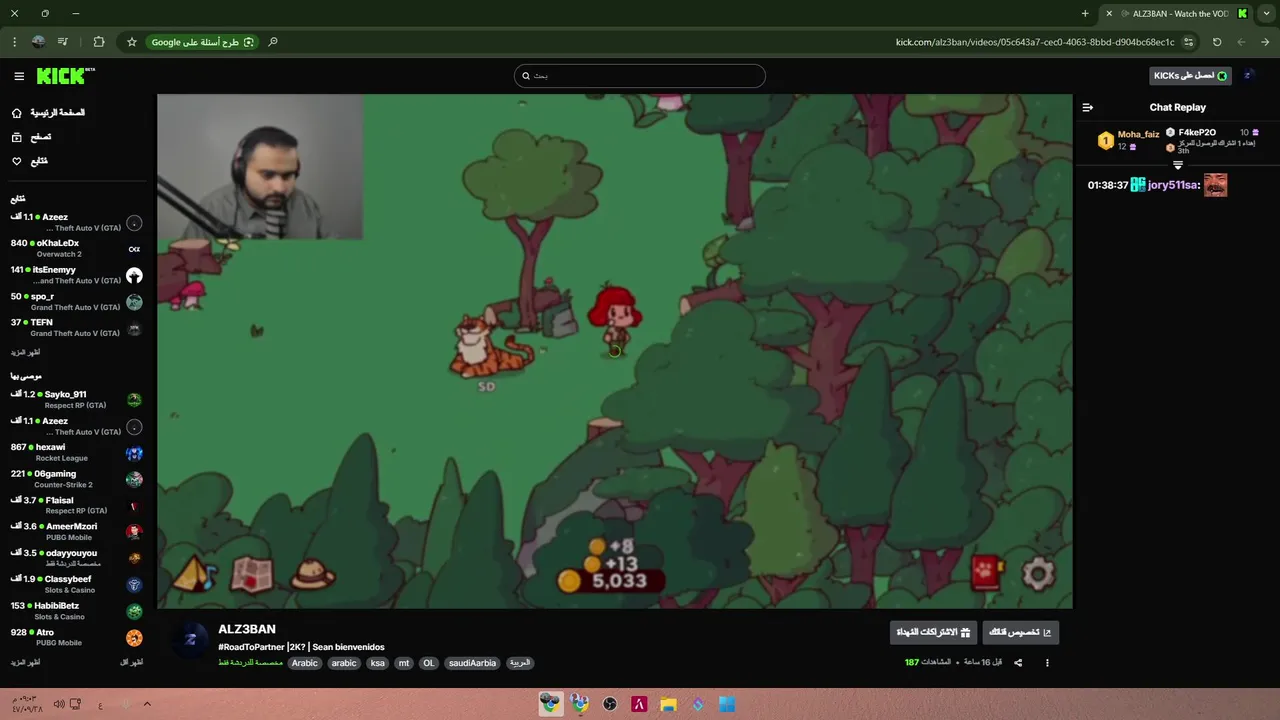Collapse recommended list with show less

tap(132, 662)
